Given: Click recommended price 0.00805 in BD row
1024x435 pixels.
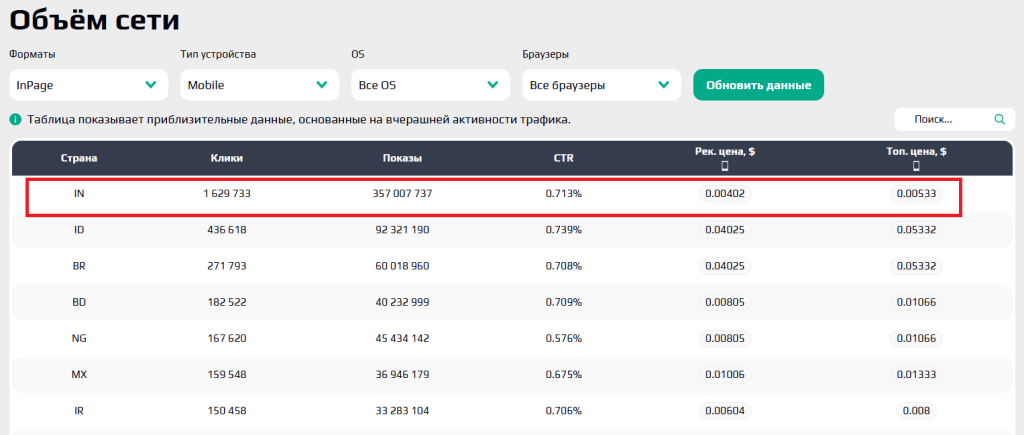Looking at the screenshot, I should 725,302.
